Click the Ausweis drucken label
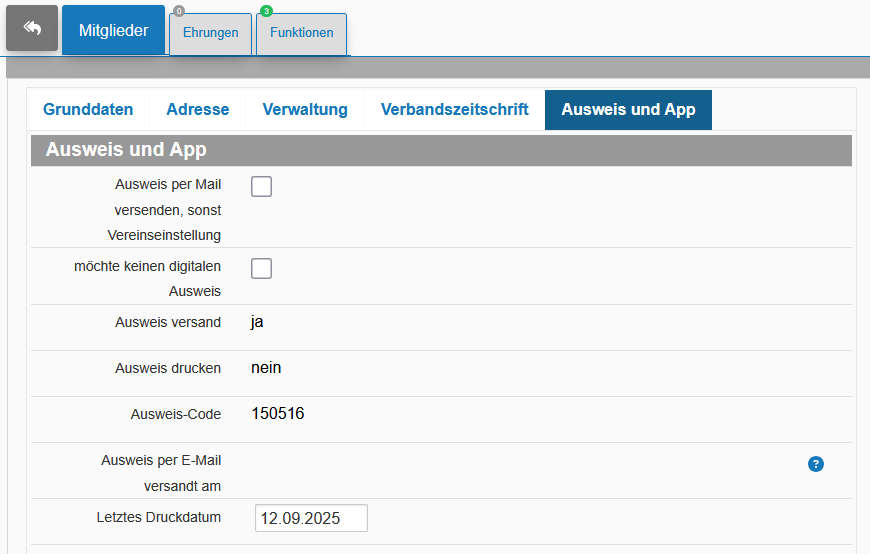Screen dimensions: 870x554 tap(168, 368)
